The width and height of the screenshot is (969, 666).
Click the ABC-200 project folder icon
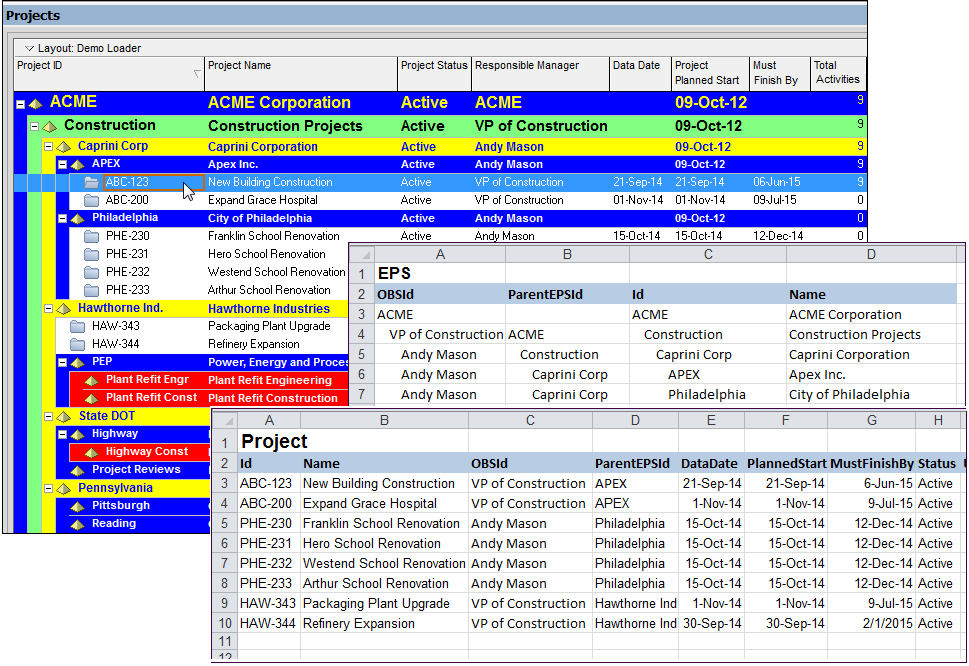click(x=92, y=200)
